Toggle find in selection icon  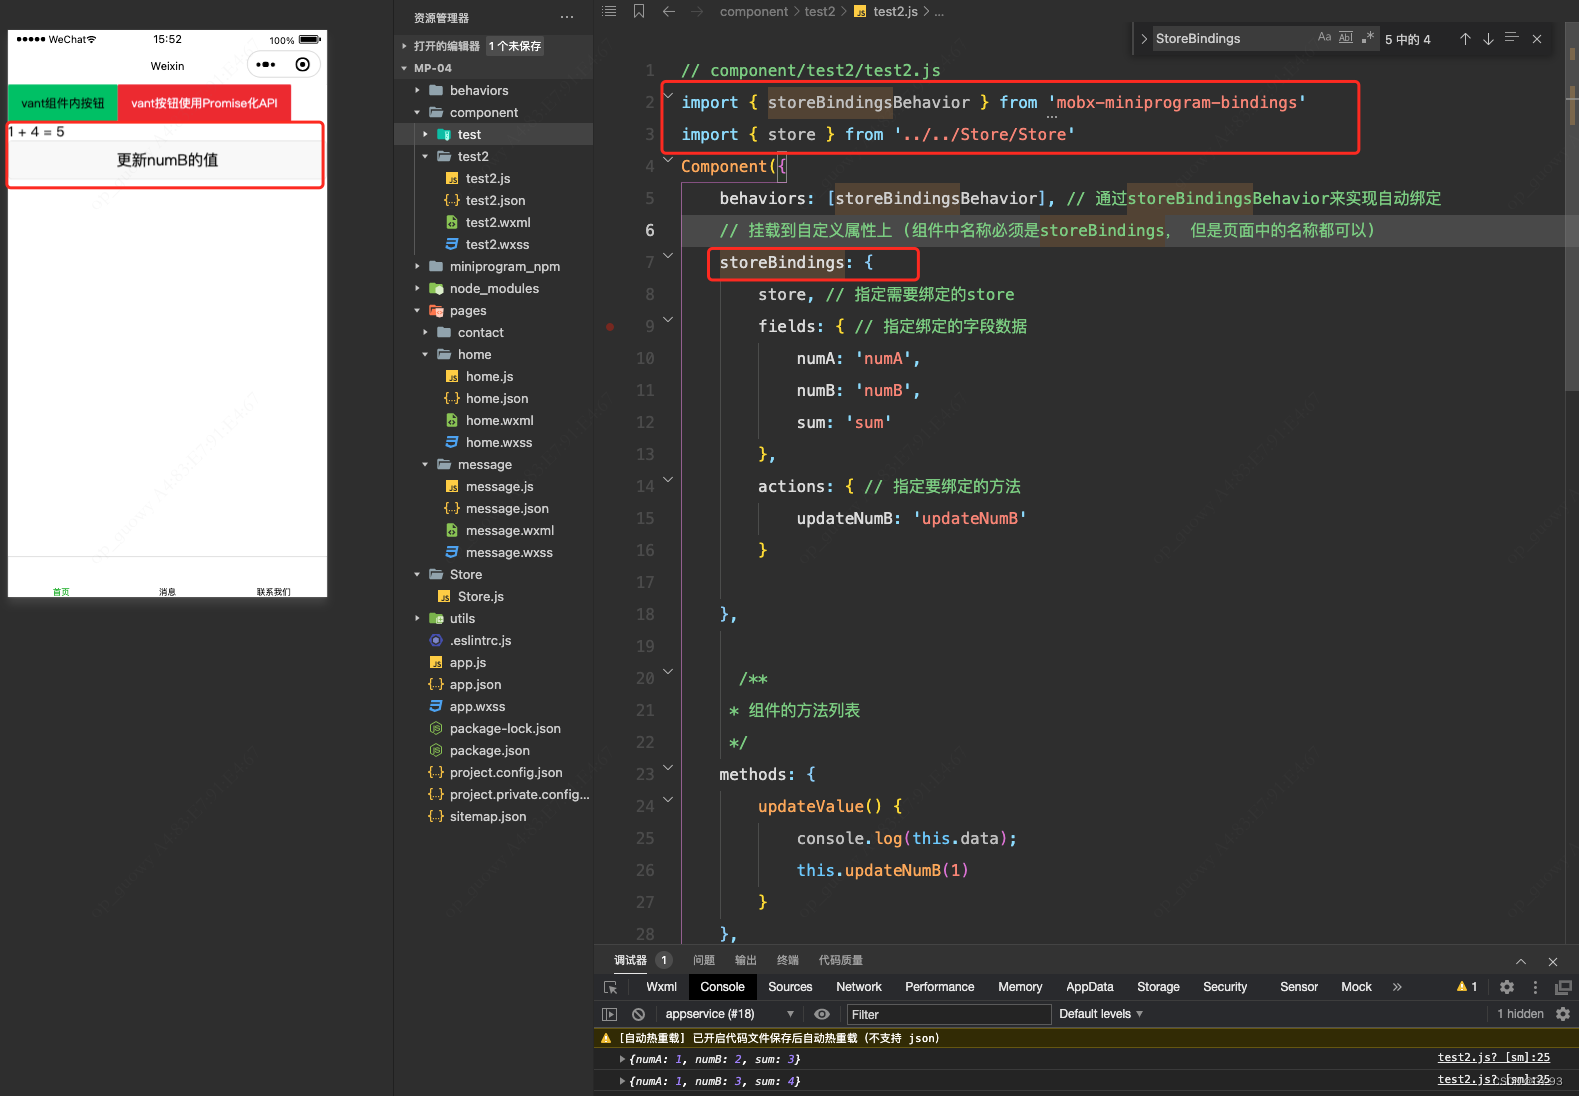pos(1511,38)
